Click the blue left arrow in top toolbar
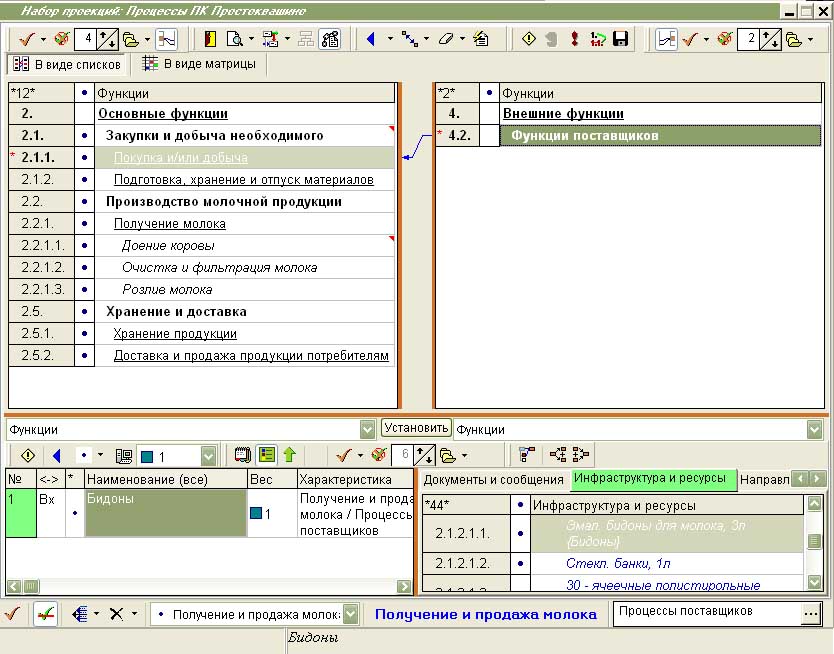 tap(370, 39)
